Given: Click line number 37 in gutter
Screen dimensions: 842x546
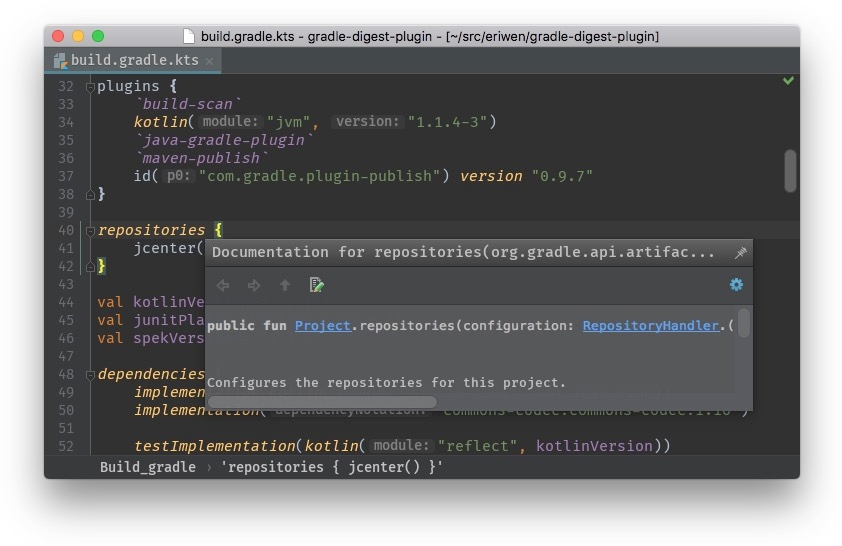Looking at the screenshot, I should coord(66,176).
